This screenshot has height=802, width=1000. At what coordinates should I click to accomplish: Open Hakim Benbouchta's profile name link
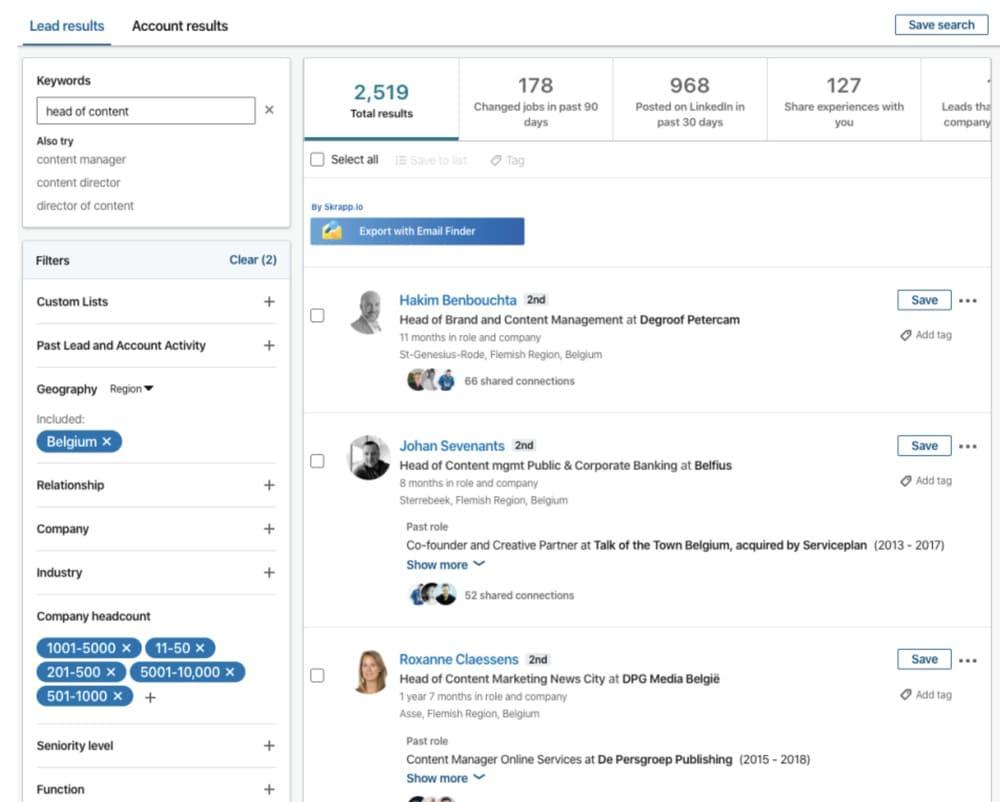tap(458, 300)
